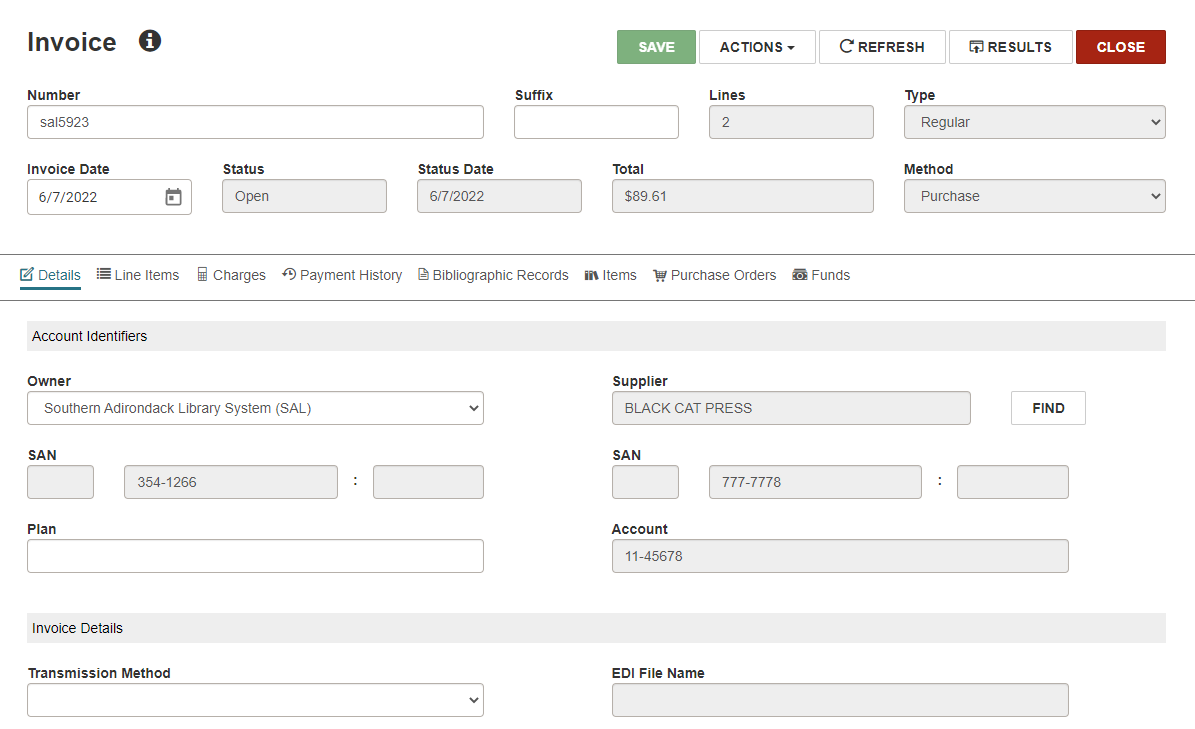Refresh the invoice page
This screenshot has height=729, width=1195.
882,47
